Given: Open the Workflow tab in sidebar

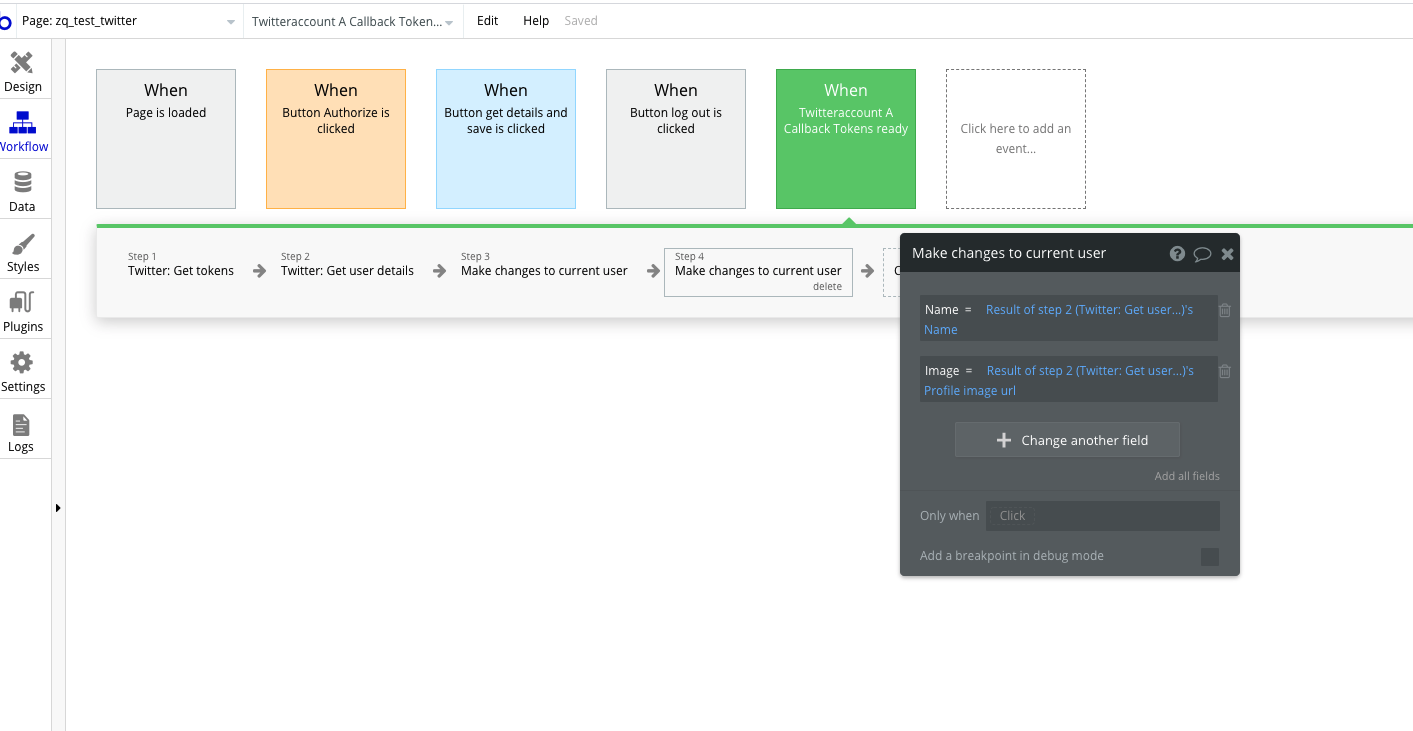Looking at the screenshot, I should point(23,132).
